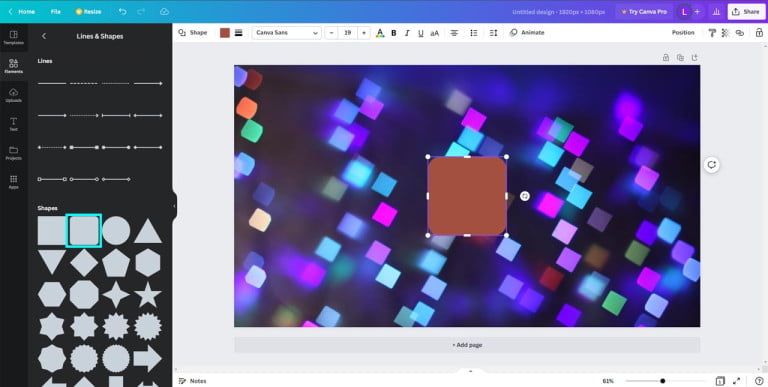Click the rotate handle beside the shape
768x387 pixels.
click(x=525, y=196)
